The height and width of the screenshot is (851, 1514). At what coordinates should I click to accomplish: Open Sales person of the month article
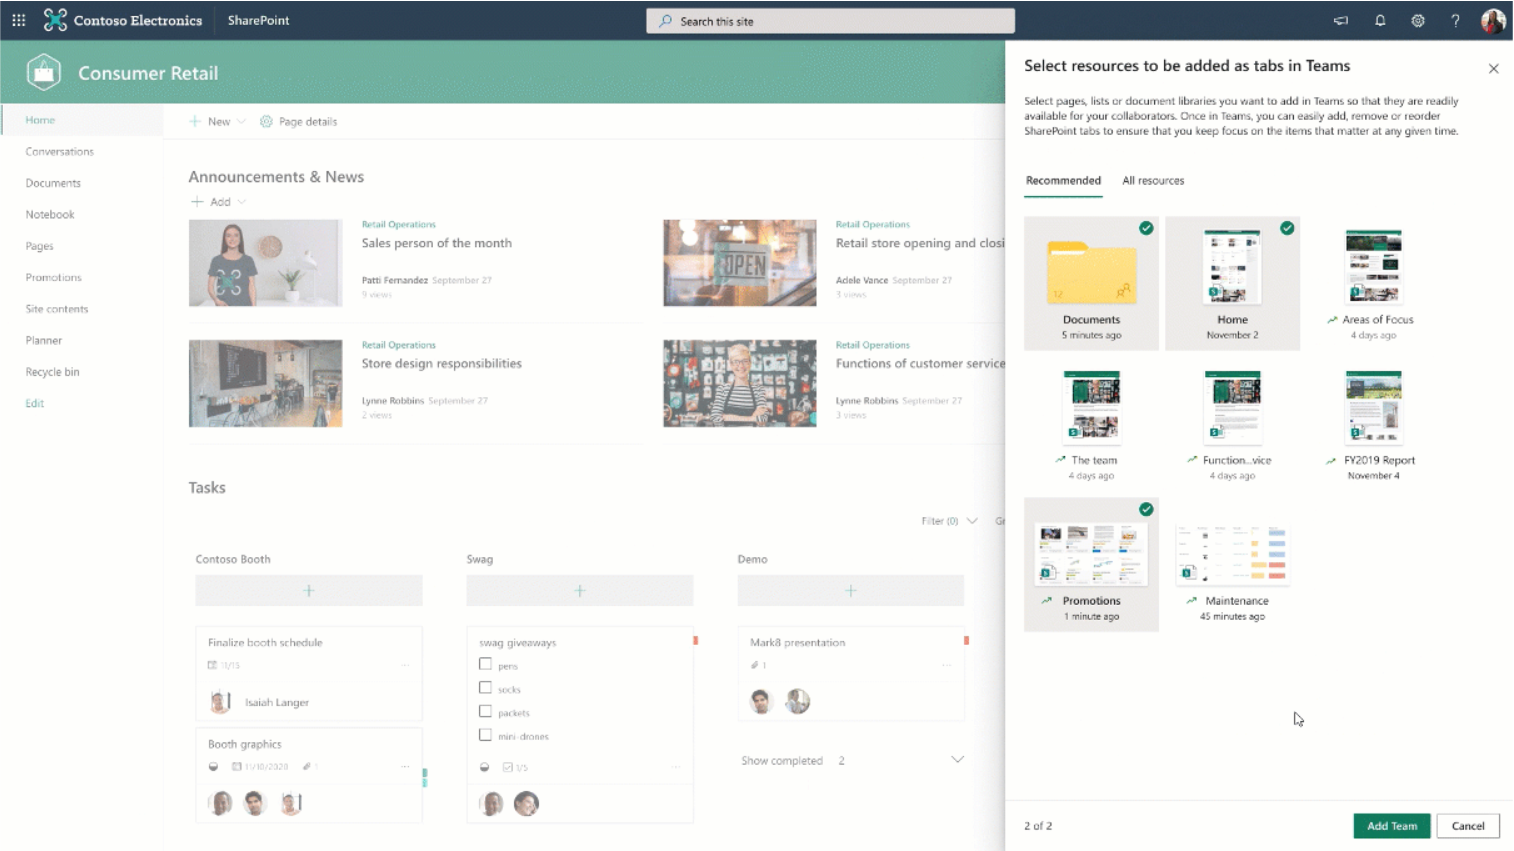point(437,243)
